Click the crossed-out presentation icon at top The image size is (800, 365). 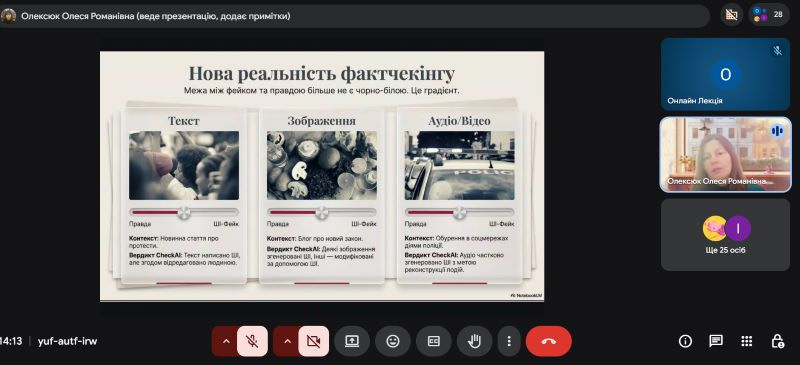(x=732, y=14)
